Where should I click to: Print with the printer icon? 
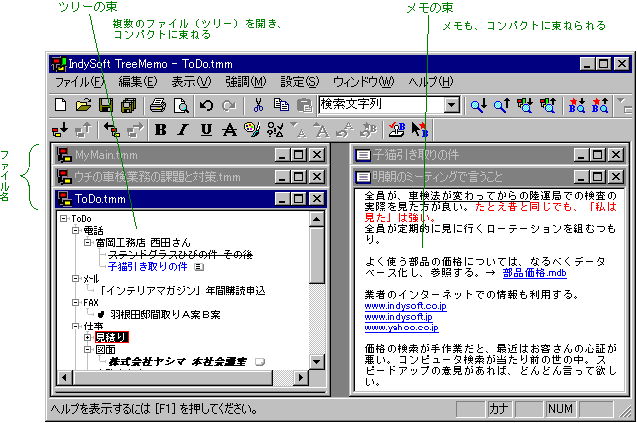pyautogui.click(x=158, y=105)
